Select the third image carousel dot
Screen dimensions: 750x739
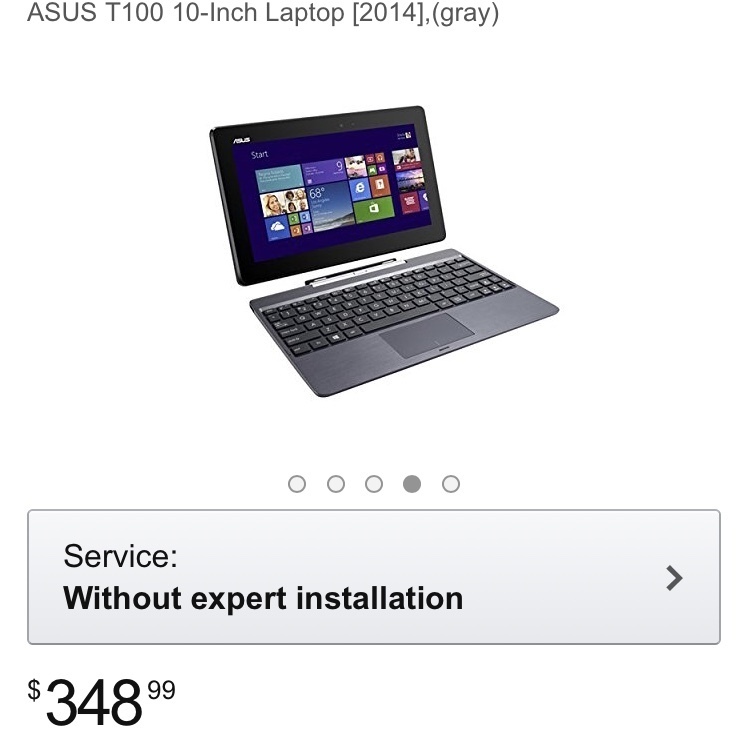click(374, 484)
